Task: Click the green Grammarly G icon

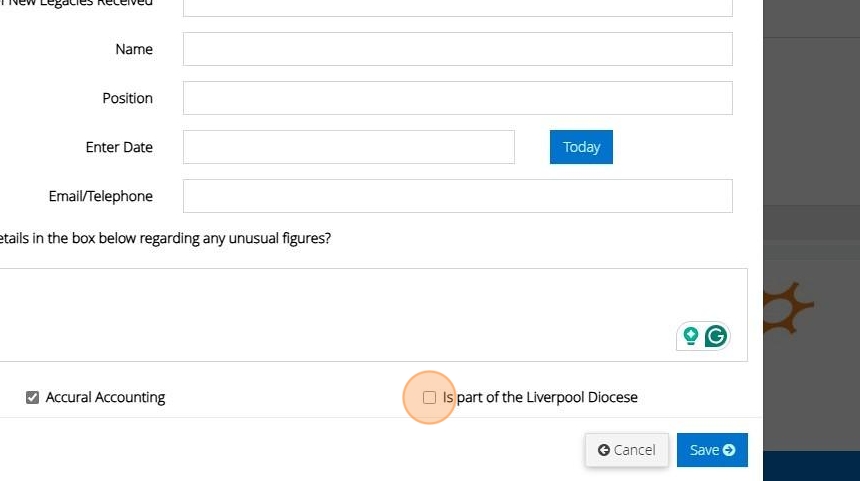Action: pyautogui.click(x=715, y=336)
